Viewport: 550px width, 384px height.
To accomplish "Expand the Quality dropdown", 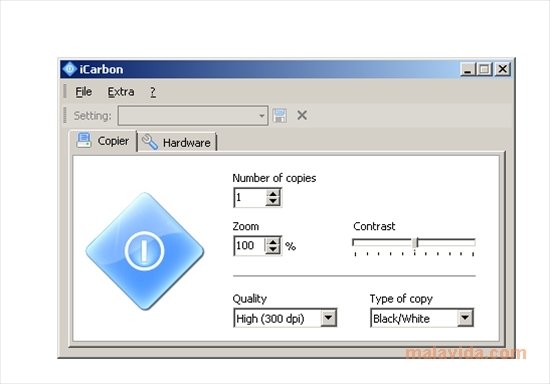I will [x=328, y=318].
